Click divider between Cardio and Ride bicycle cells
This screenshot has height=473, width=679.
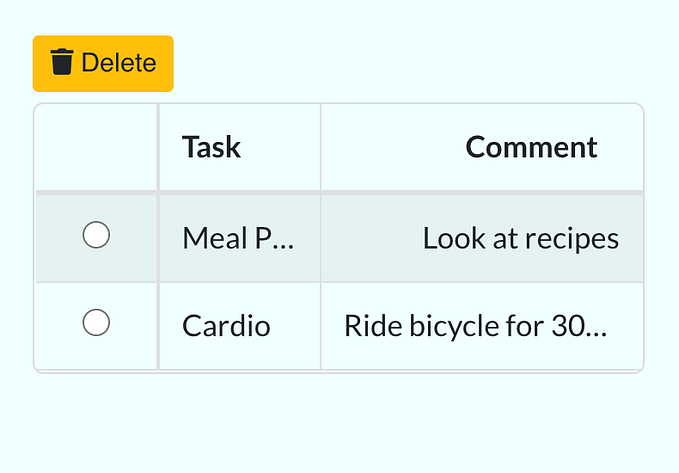tap(321, 326)
